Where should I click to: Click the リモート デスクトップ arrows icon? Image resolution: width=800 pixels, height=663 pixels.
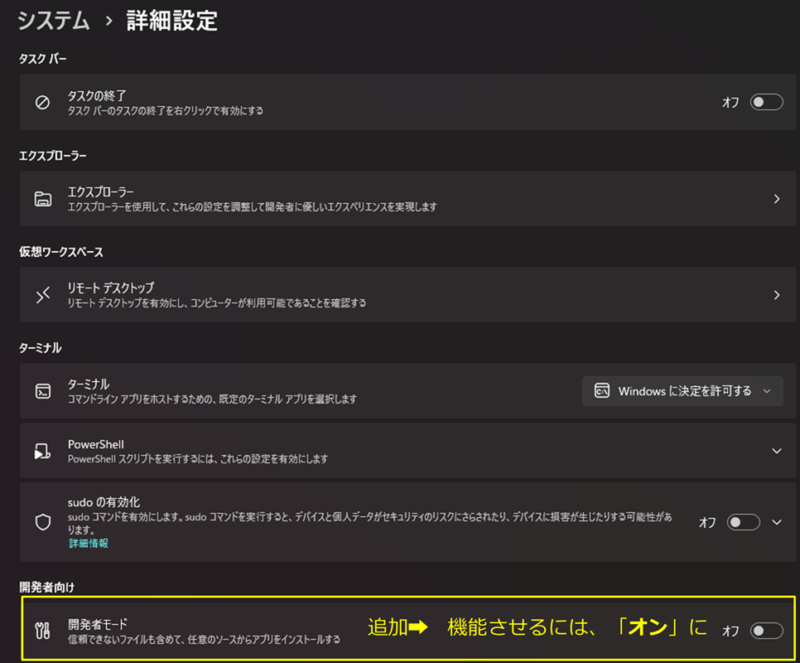pos(42,295)
